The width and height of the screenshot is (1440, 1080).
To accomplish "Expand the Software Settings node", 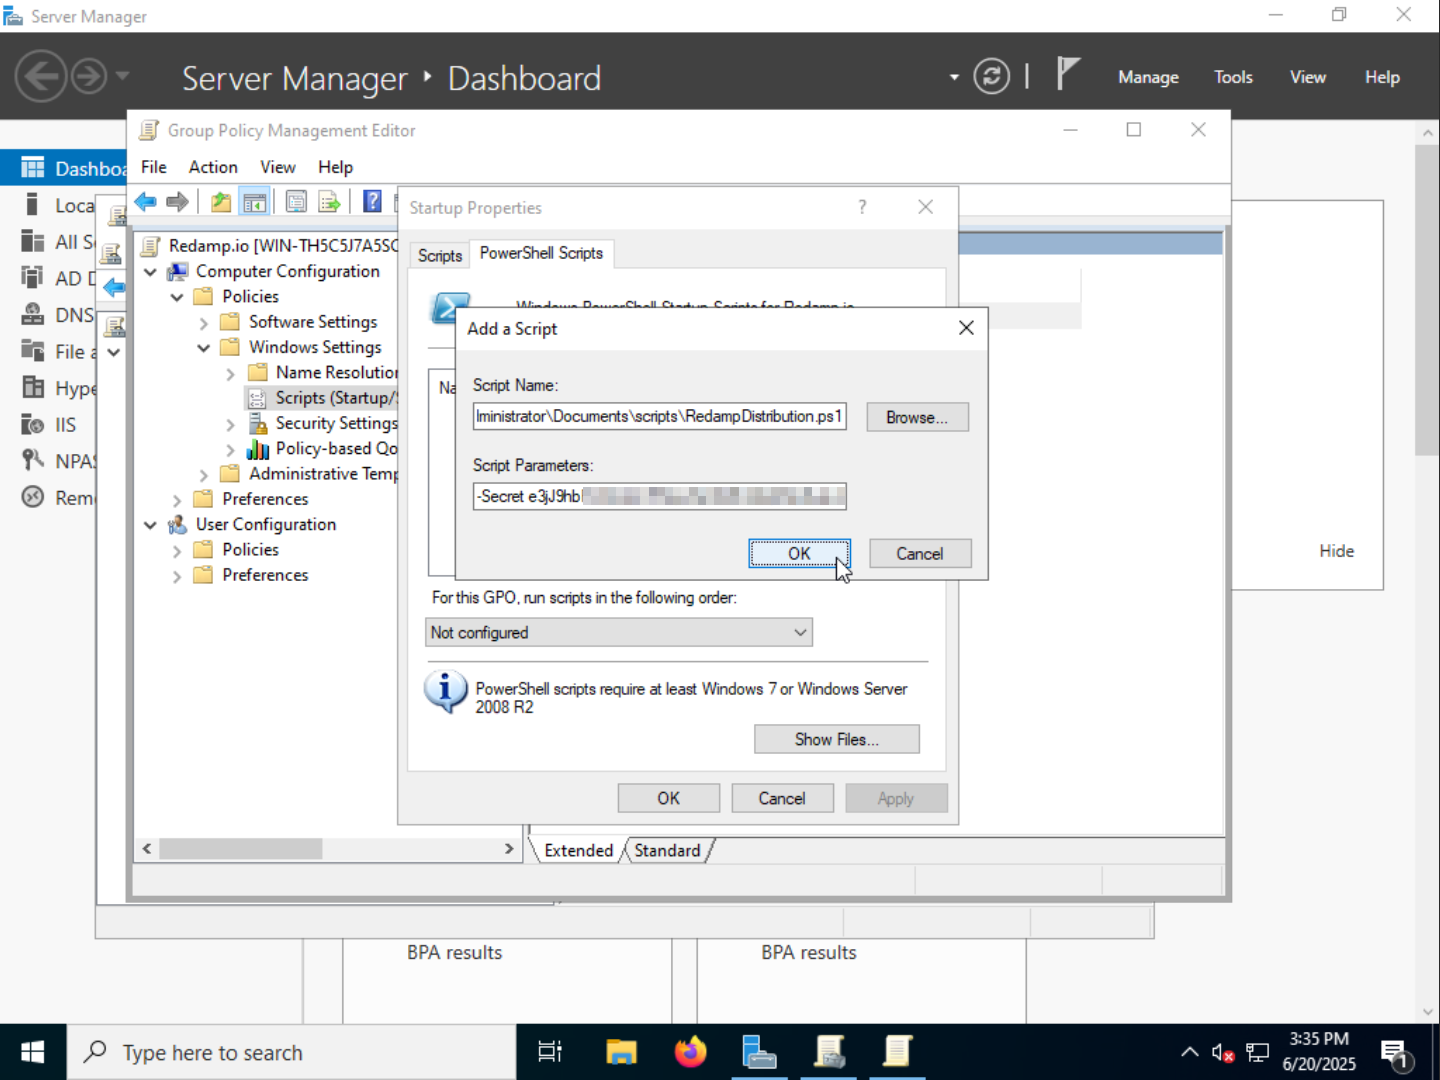I will coord(203,322).
